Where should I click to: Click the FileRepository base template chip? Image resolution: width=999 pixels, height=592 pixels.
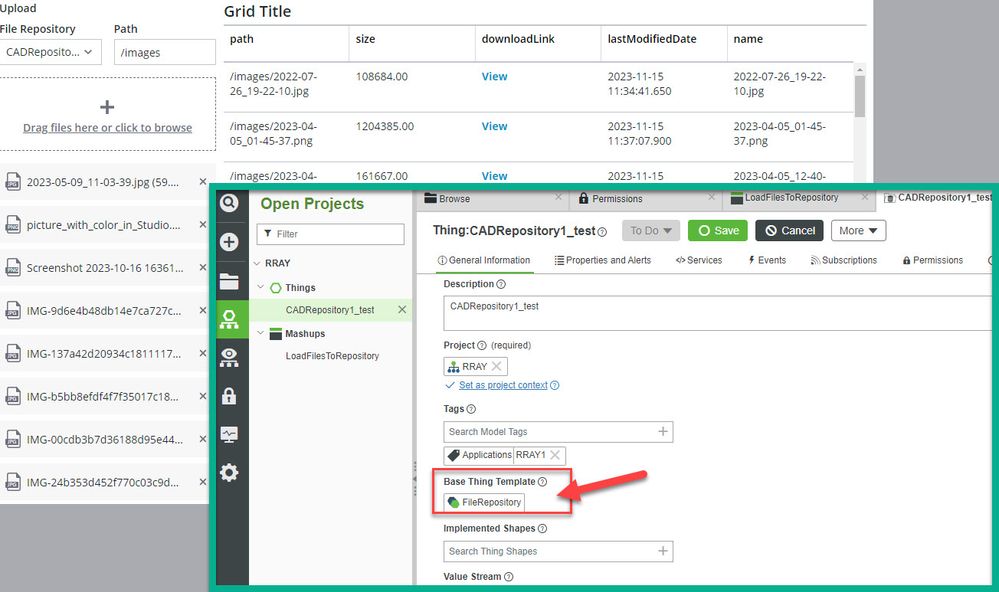tap(484, 502)
